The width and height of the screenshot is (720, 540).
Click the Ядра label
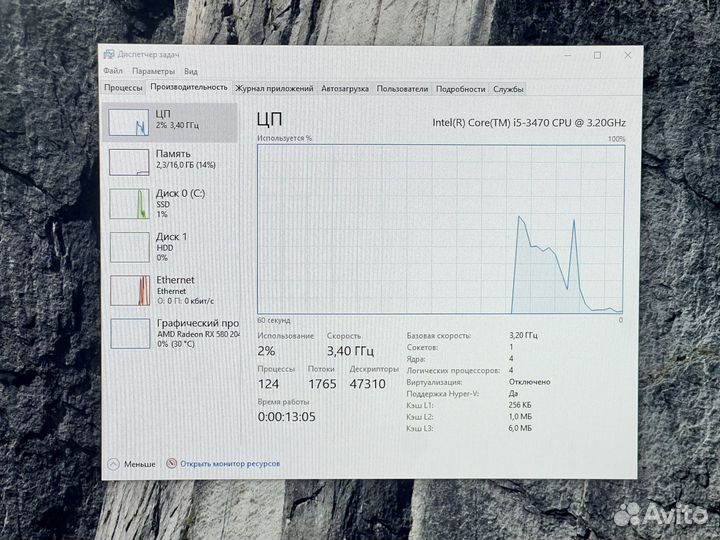(416, 359)
